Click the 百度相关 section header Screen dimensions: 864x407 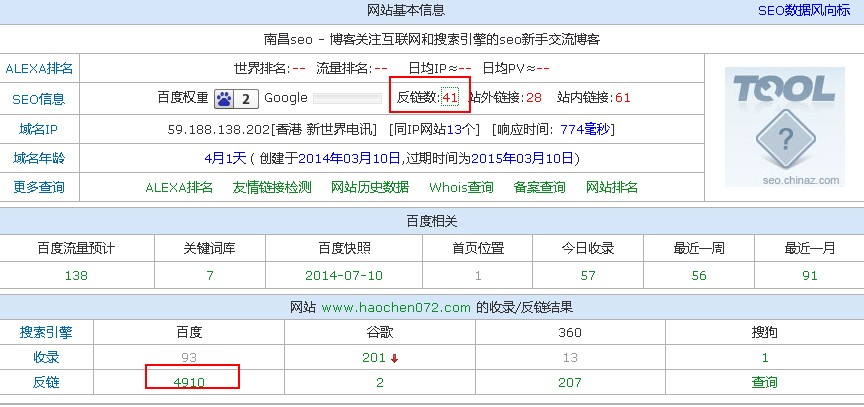click(x=431, y=221)
